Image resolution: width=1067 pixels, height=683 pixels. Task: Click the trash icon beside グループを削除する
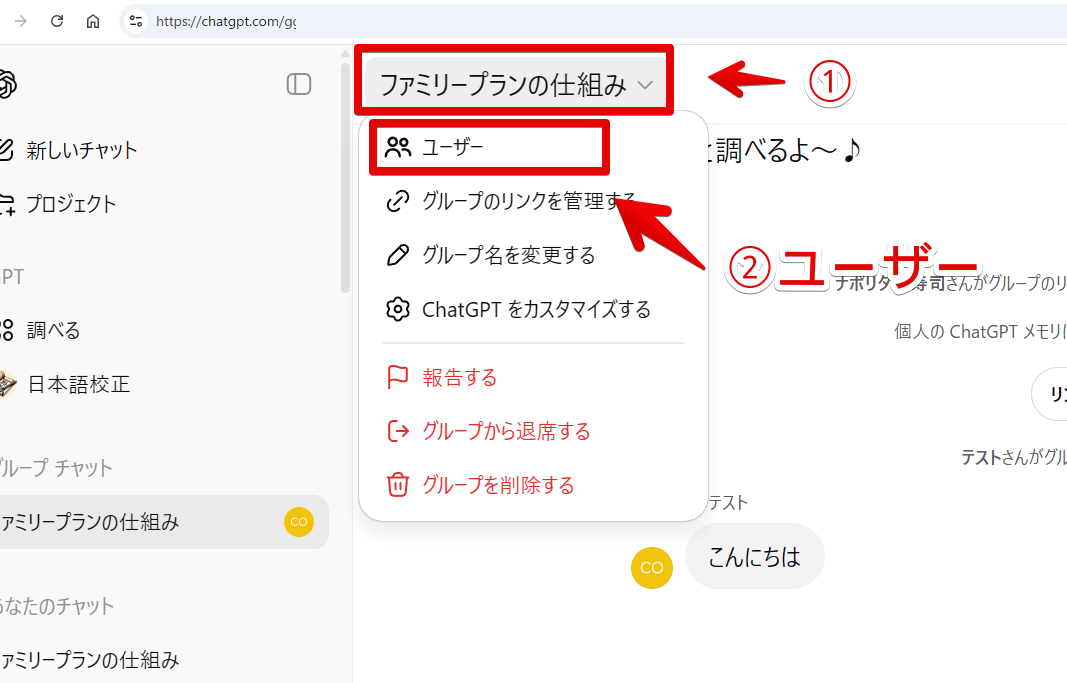coord(398,485)
